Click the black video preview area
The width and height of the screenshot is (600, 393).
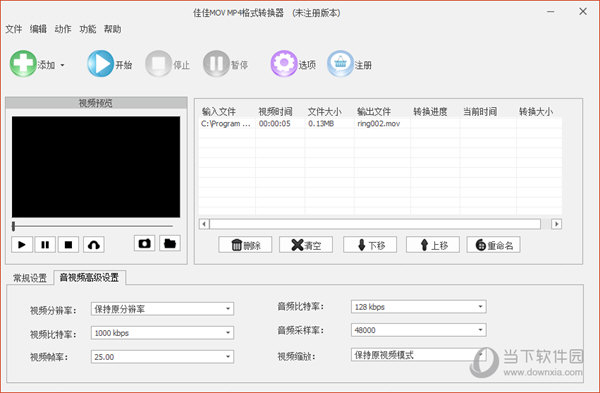(96, 167)
